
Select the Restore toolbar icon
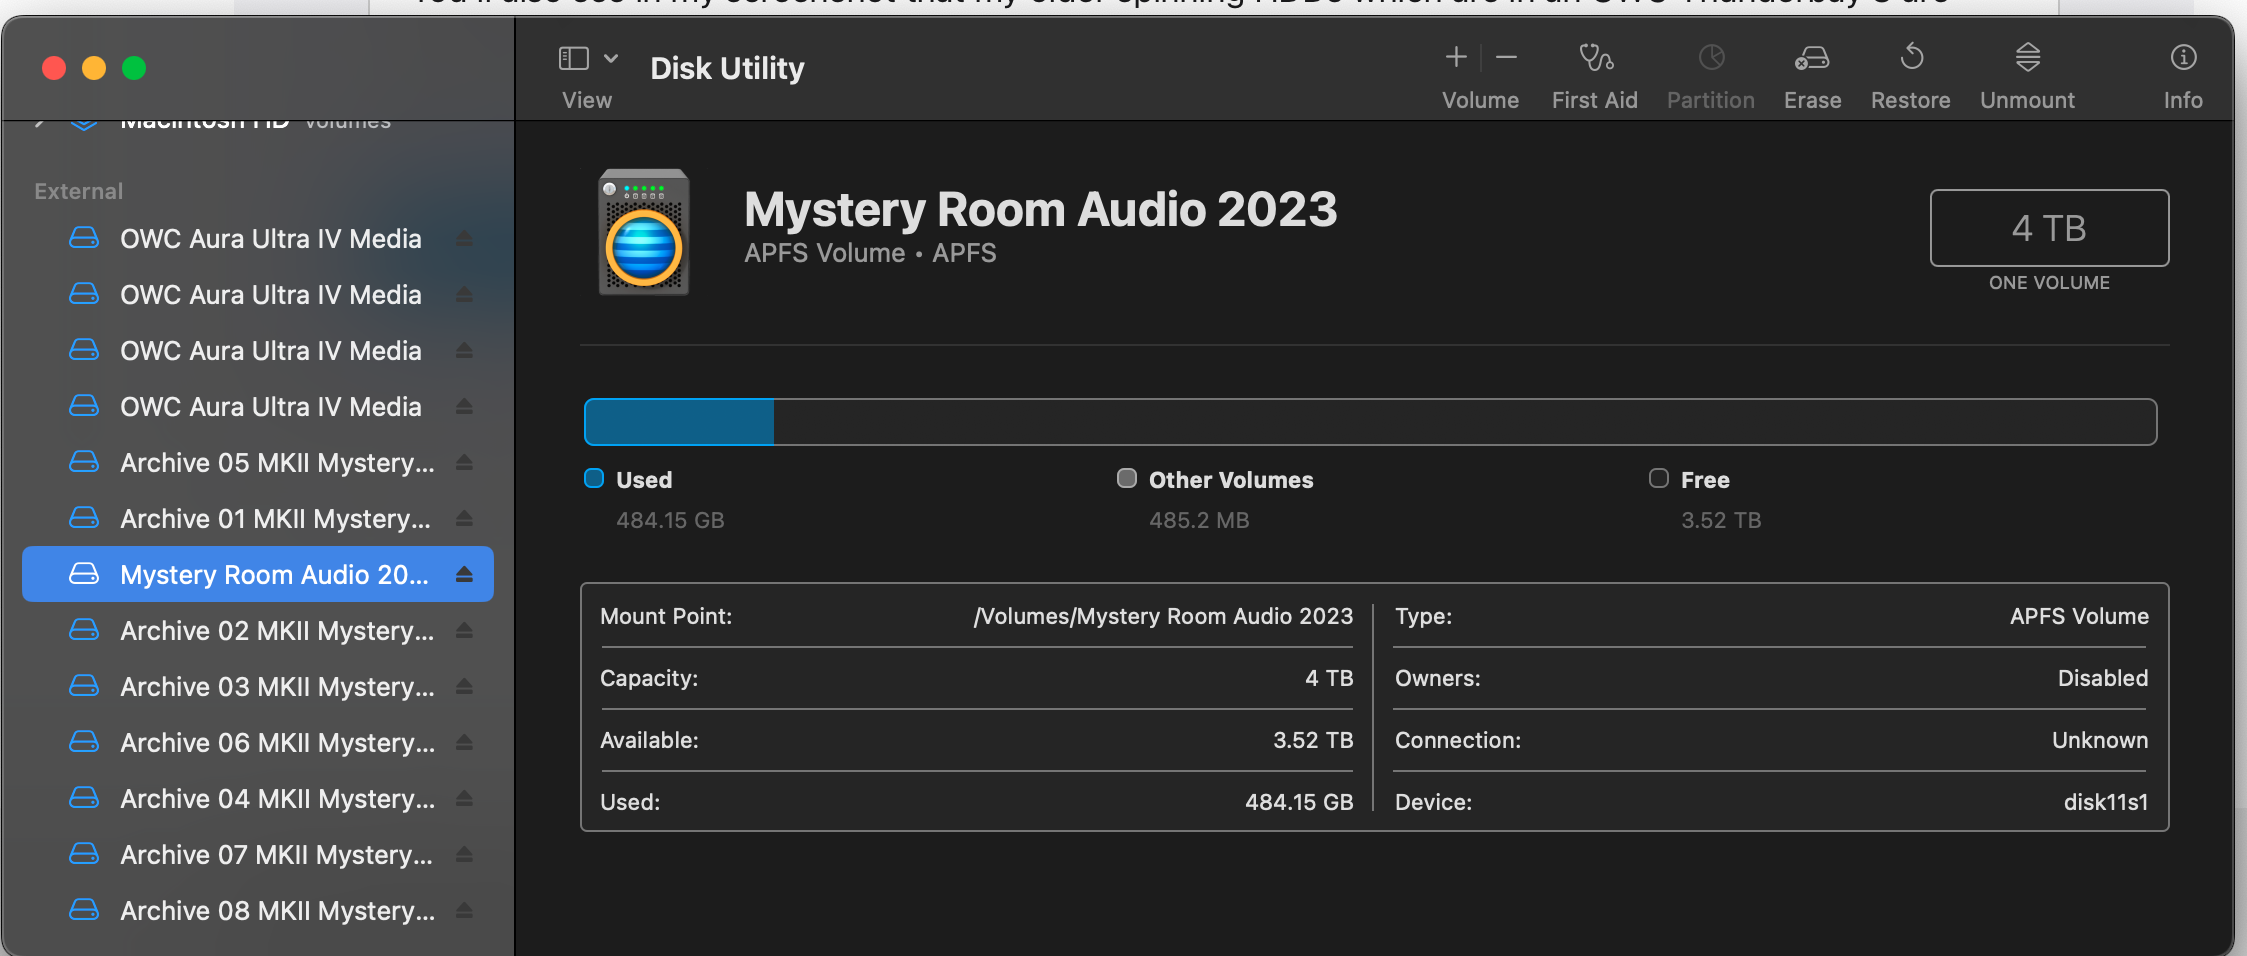[x=1911, y=57]
